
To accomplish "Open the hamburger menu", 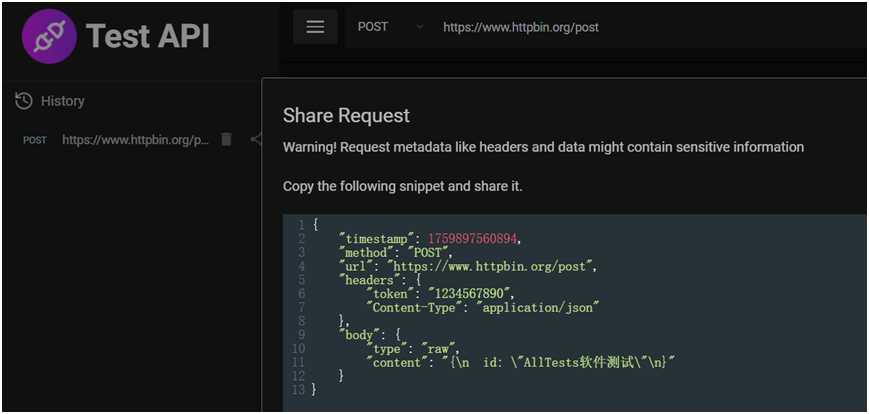I will coord(315,27).
